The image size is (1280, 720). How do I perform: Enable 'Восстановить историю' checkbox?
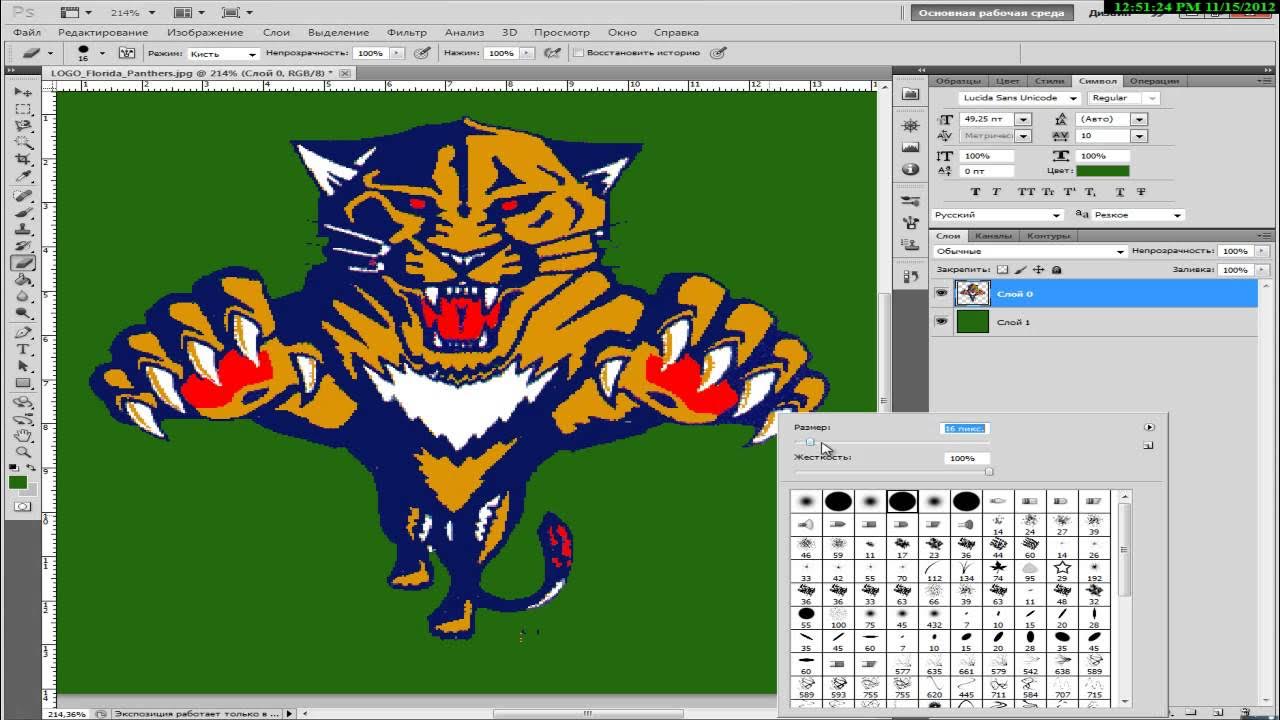(x=578, y=53)
